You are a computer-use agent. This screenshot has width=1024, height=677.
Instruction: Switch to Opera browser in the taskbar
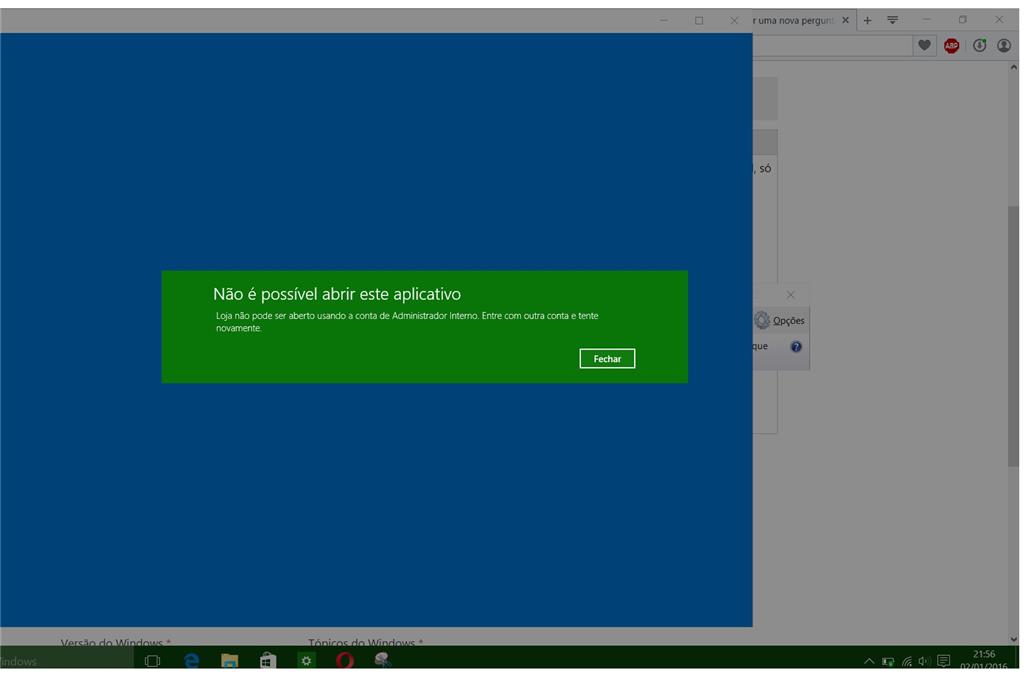click(345, 661)
